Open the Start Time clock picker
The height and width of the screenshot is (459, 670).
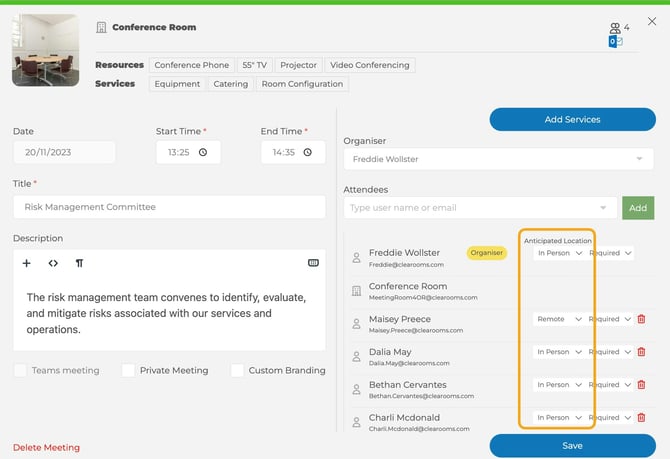tap(203, 153)
